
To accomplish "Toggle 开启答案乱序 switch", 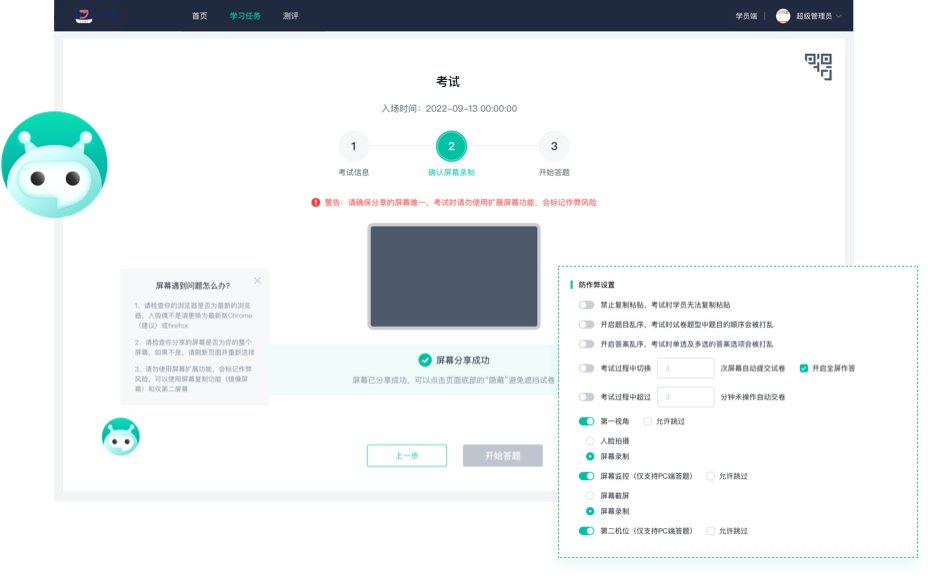I will point(587,344).
